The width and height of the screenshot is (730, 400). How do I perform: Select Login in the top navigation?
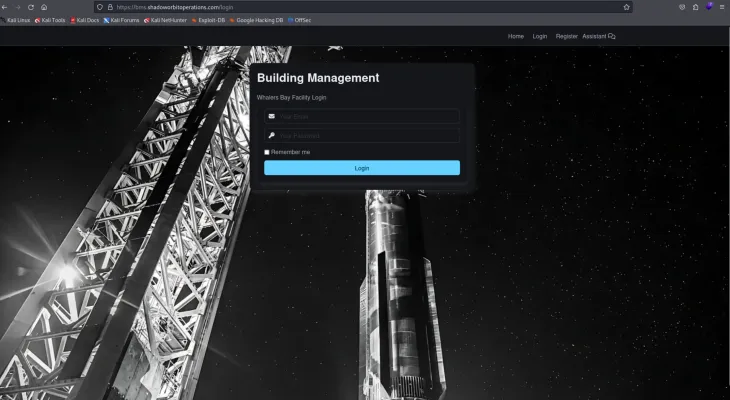[x=540, y=36]
